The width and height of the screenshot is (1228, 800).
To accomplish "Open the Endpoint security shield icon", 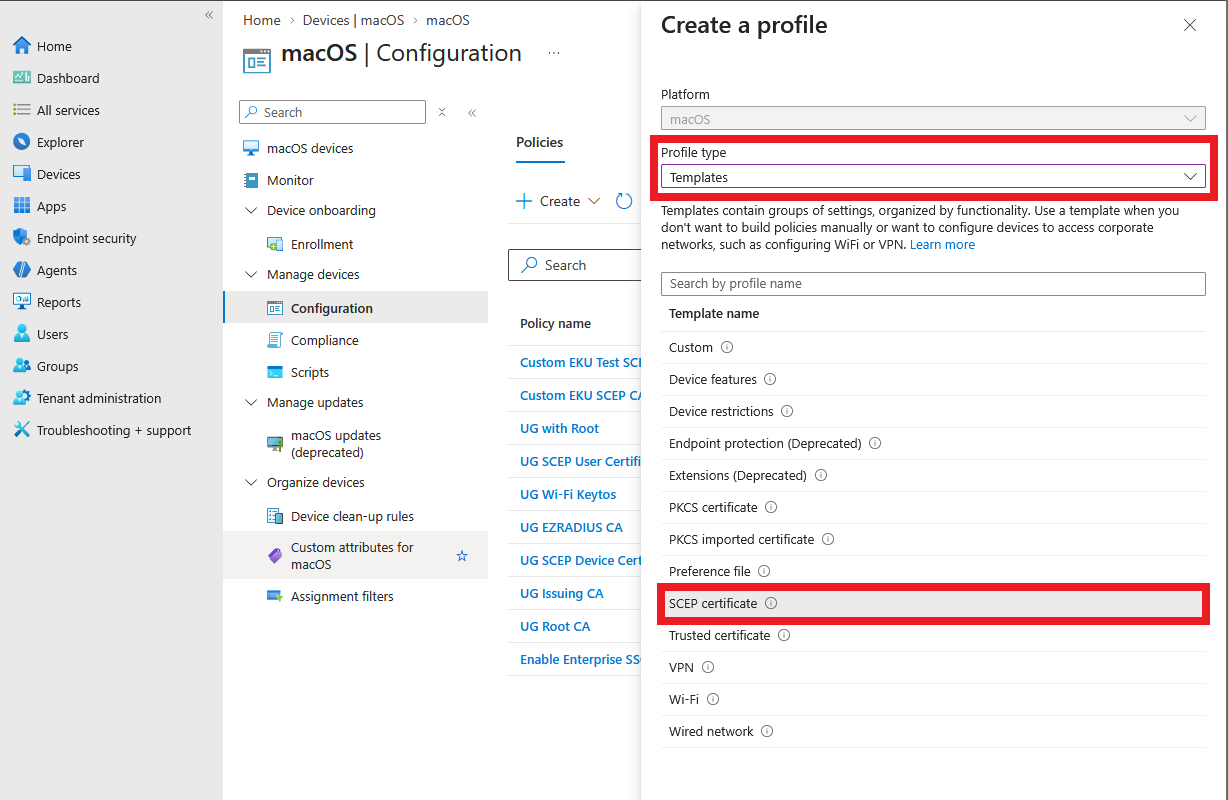I will click(x=22, y=238).
